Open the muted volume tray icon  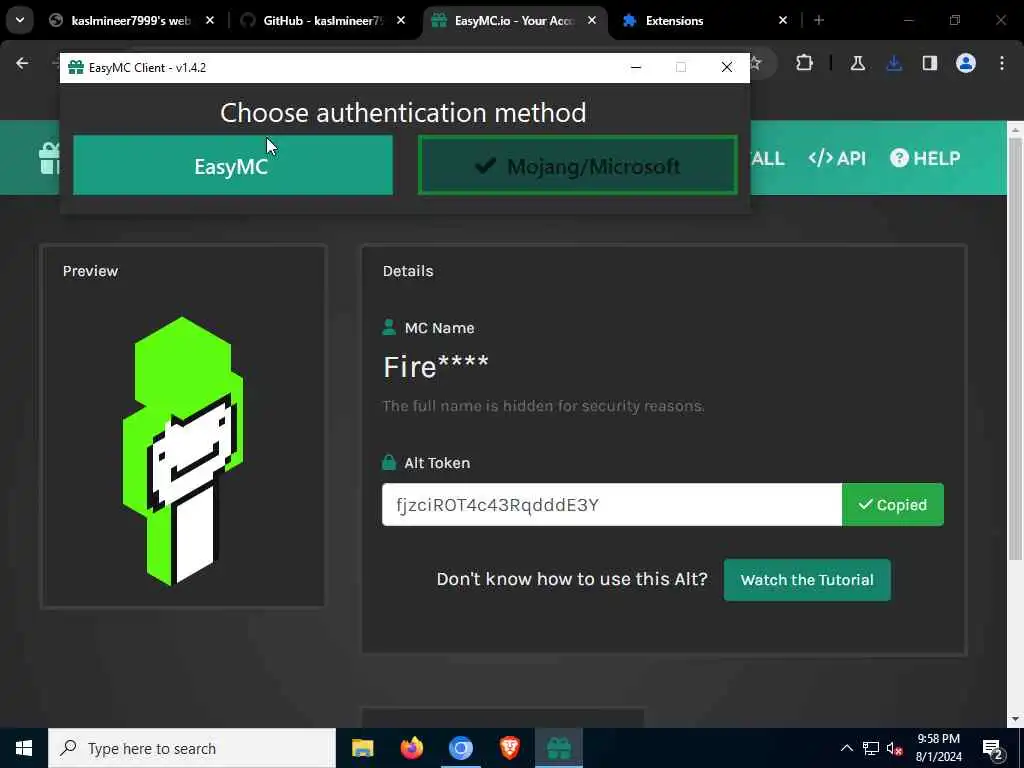(895, 748)
